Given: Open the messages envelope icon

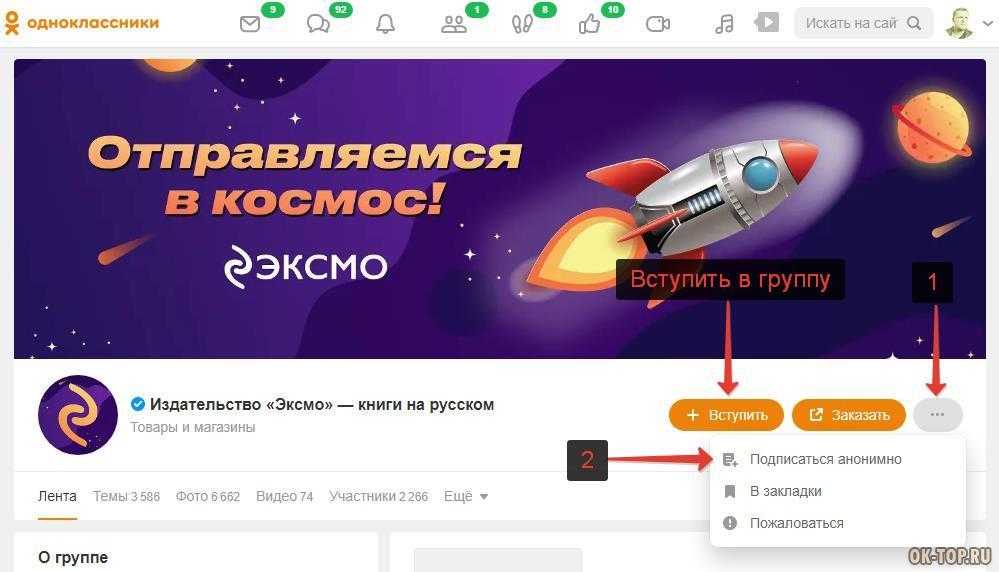Looking at the screenshot, I should pyautogui.click(x=250, y=24).
